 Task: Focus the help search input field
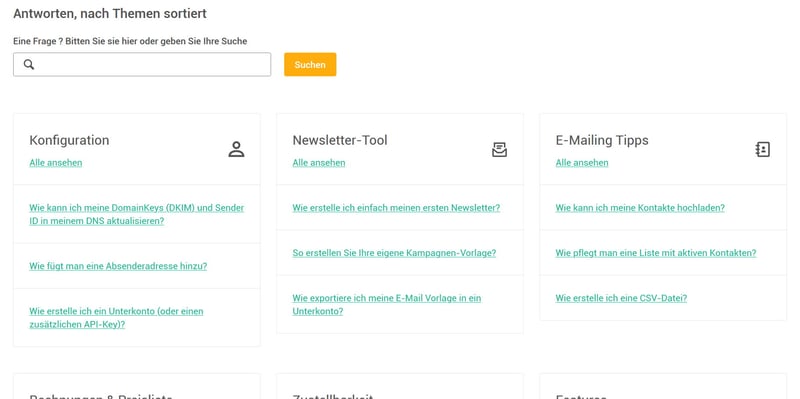tap(142, 64)
